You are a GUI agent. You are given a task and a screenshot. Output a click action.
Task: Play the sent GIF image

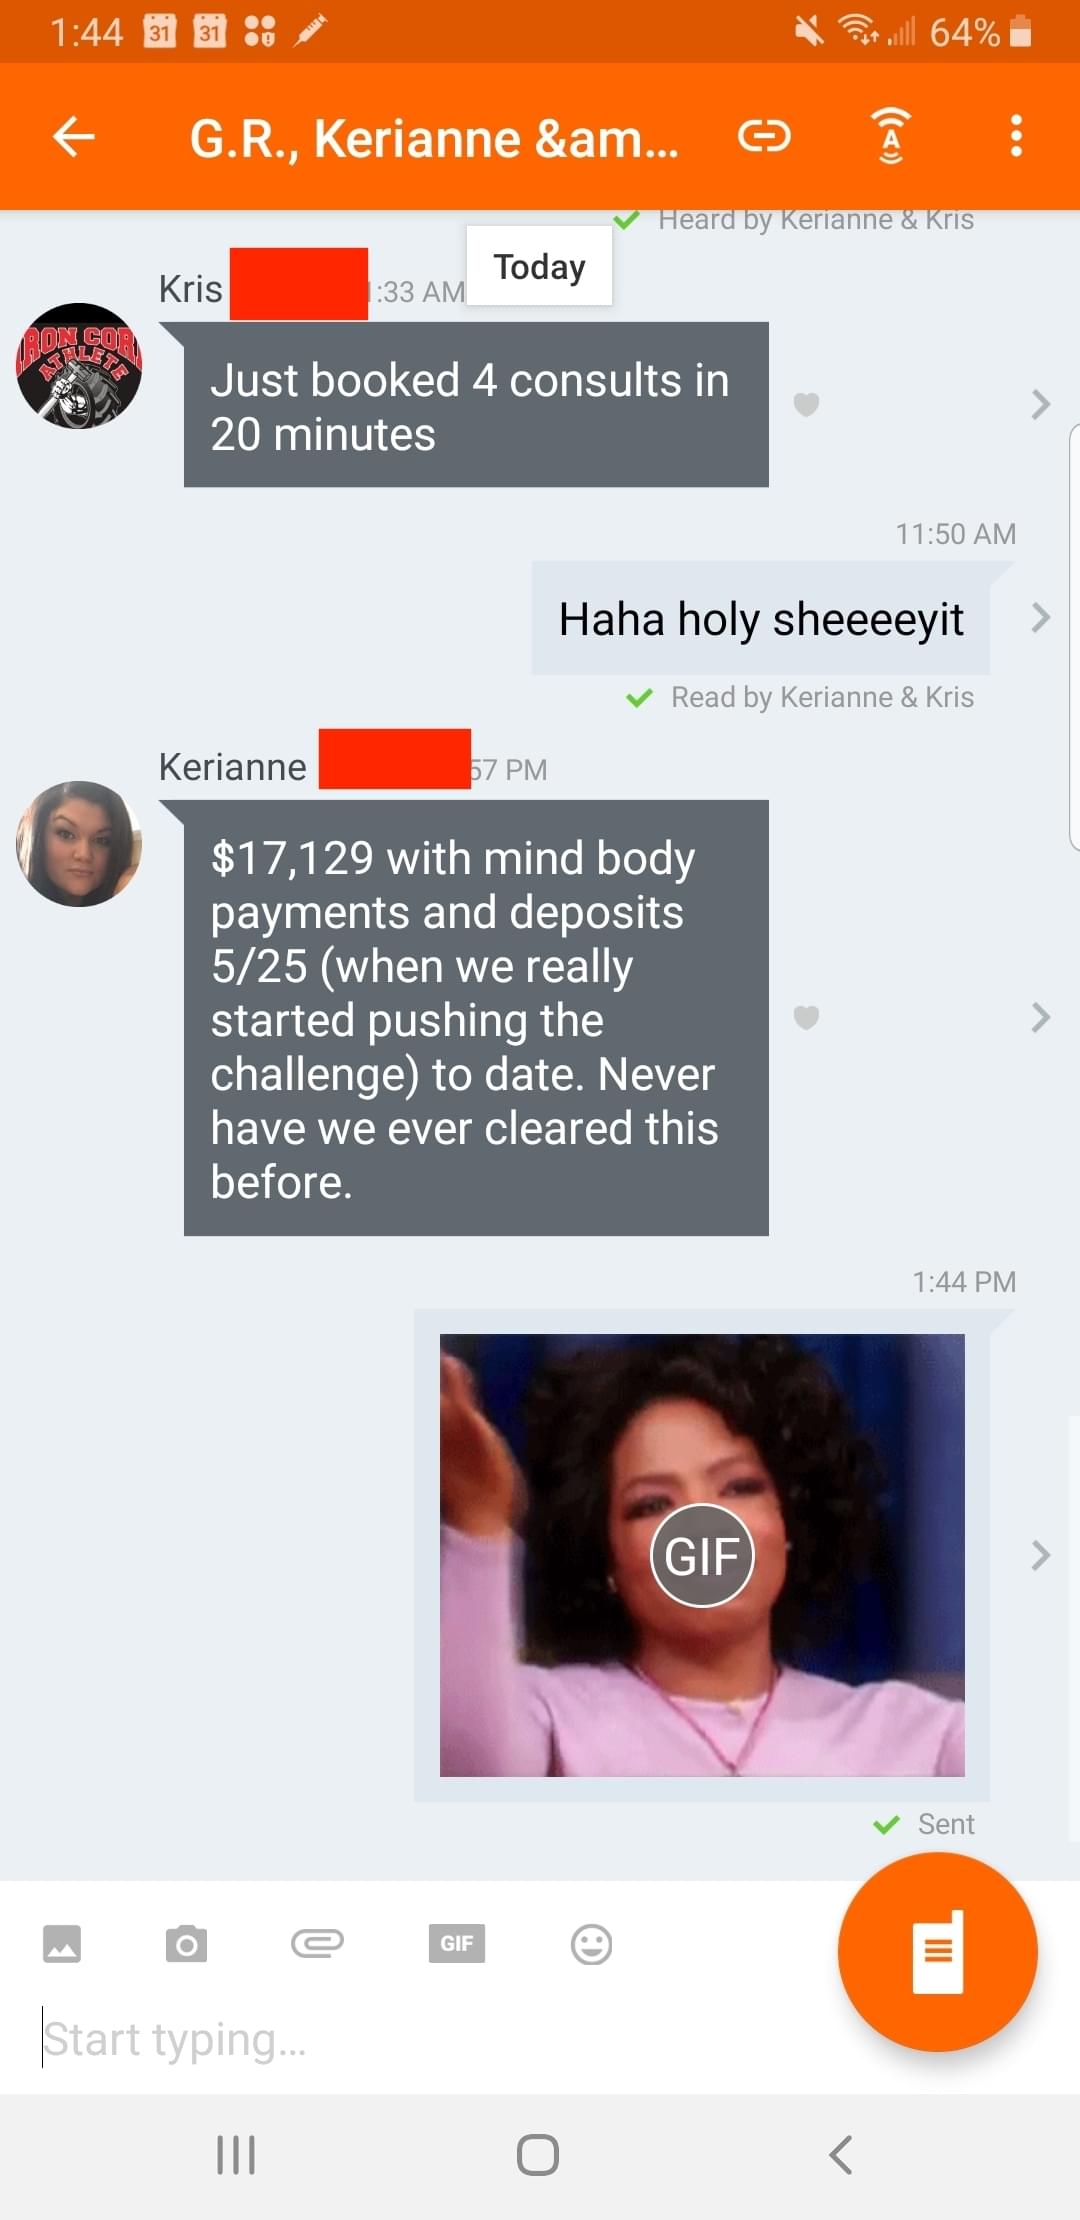coord(702,1555)
